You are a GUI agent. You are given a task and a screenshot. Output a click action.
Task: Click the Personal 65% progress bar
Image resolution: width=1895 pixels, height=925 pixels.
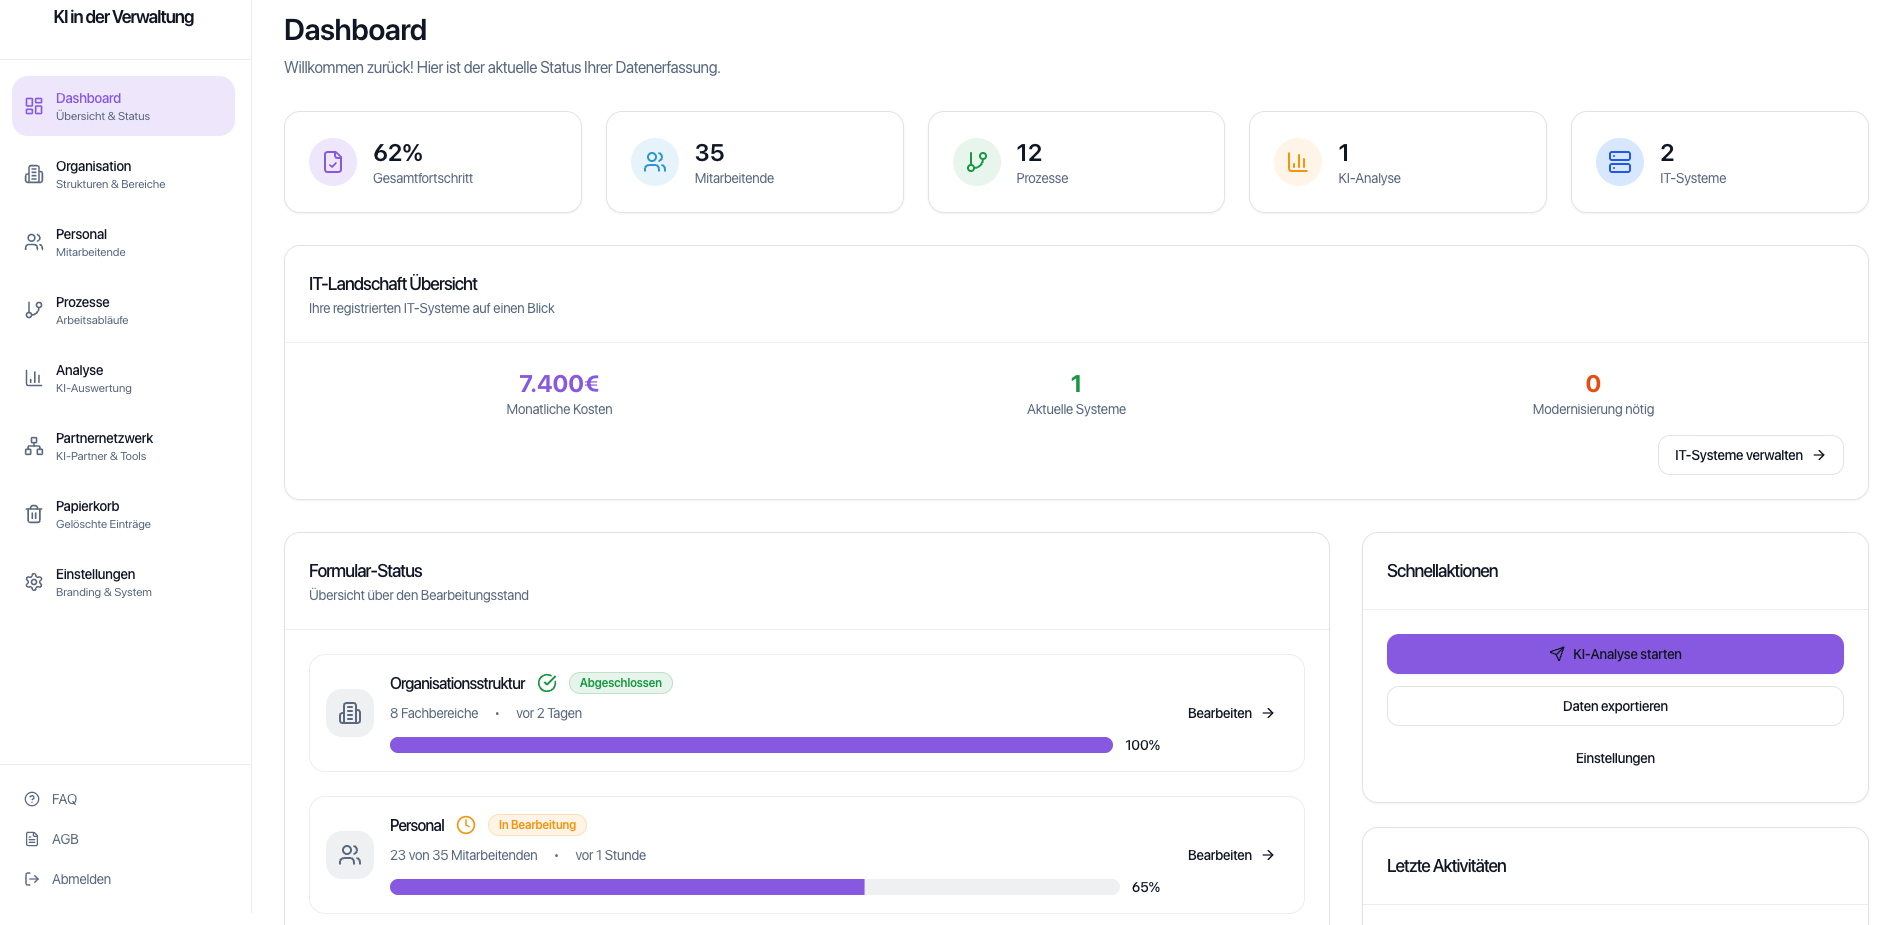coord(754,887)
